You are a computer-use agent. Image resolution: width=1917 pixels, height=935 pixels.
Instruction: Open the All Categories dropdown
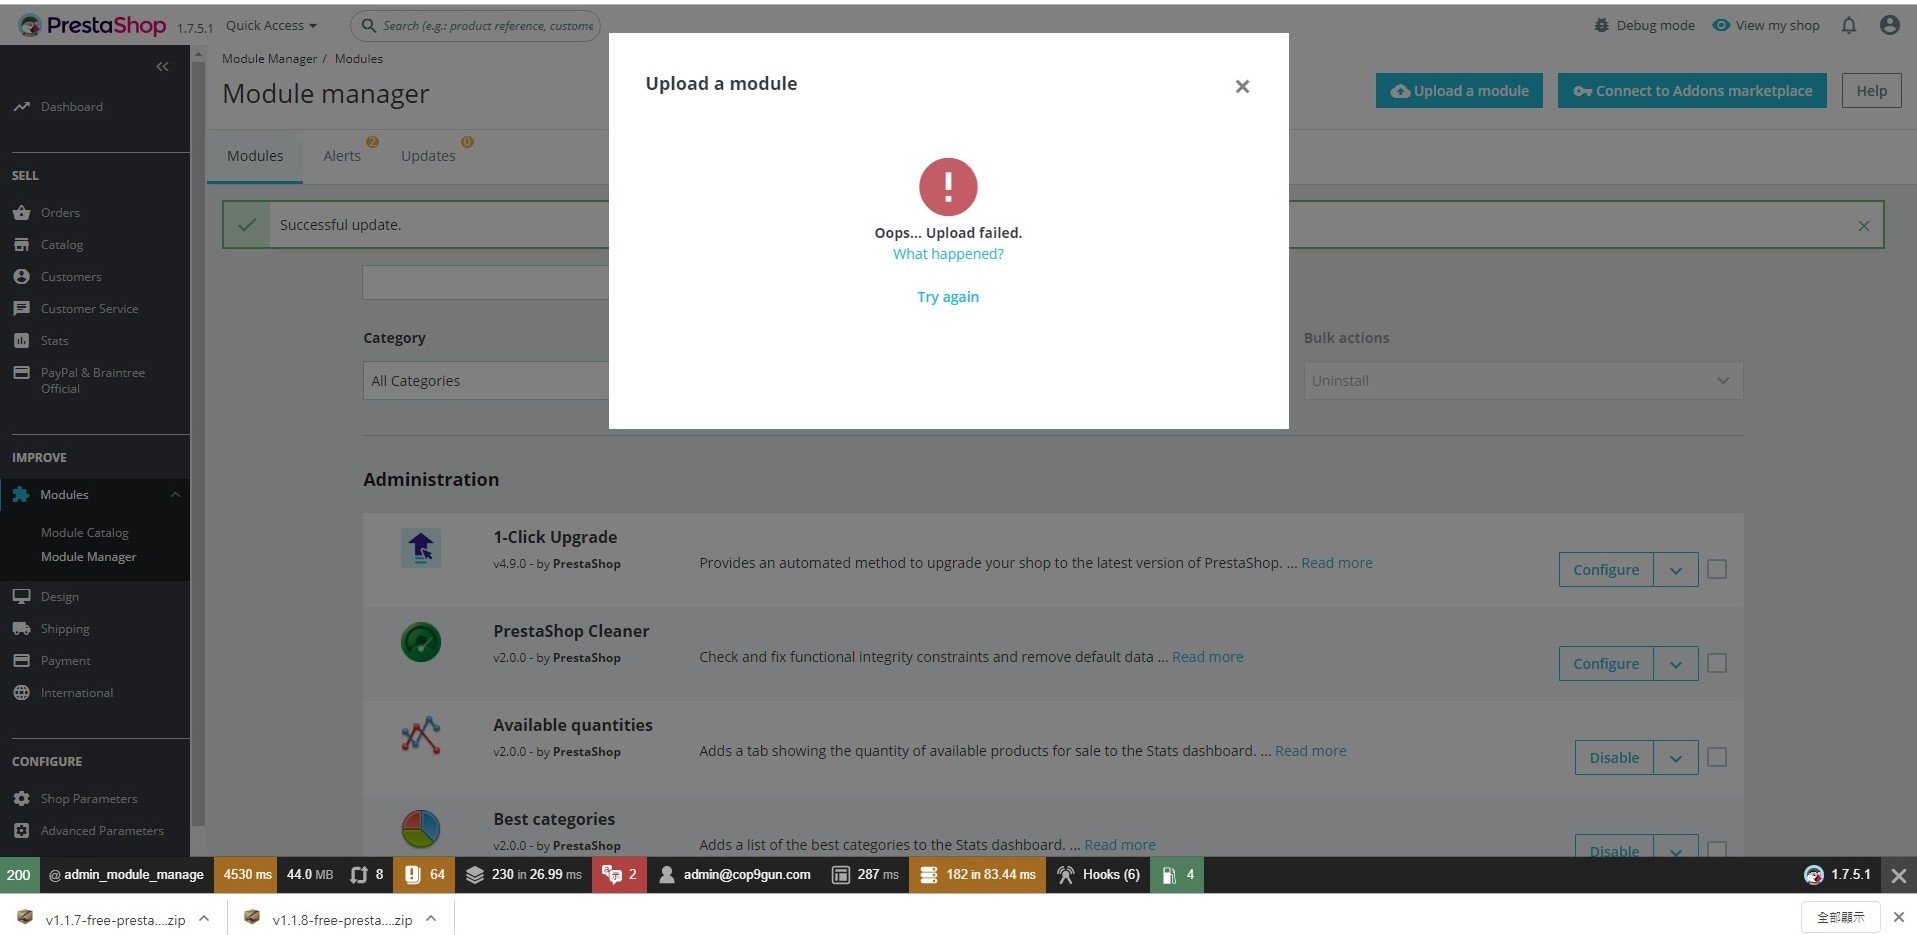tap(486, 381)
